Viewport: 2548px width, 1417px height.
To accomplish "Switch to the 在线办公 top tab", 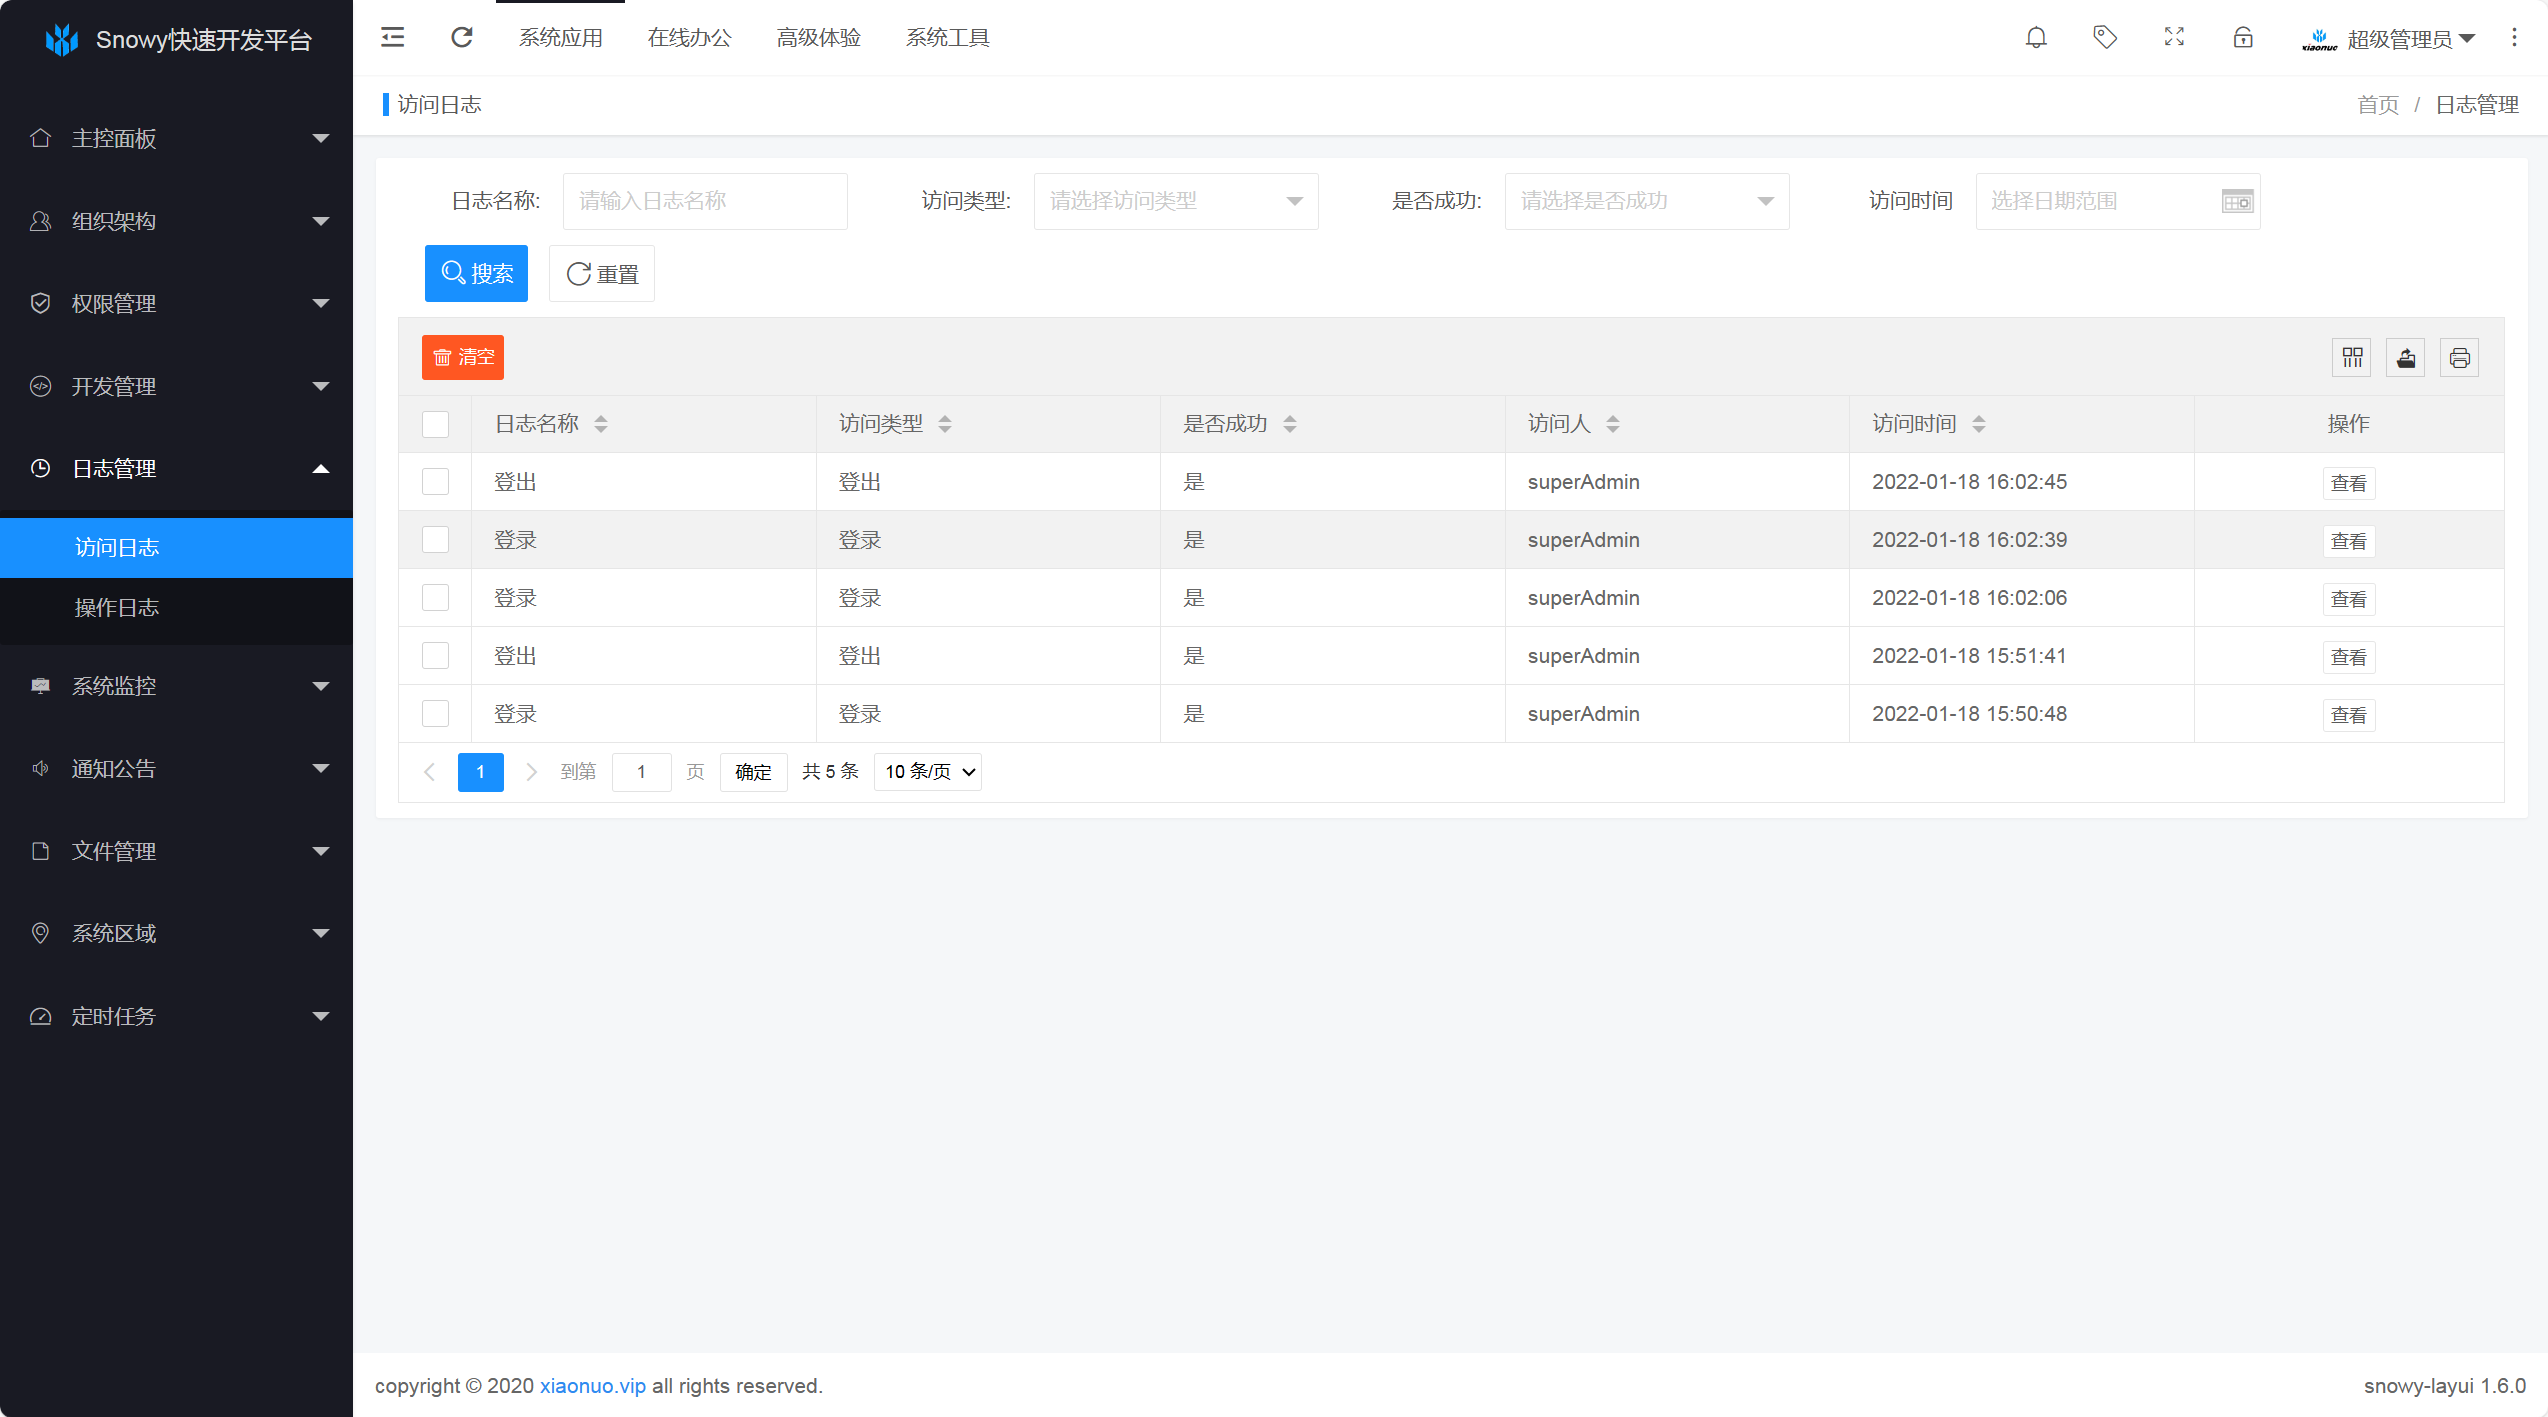I will (x=689, y=38).
